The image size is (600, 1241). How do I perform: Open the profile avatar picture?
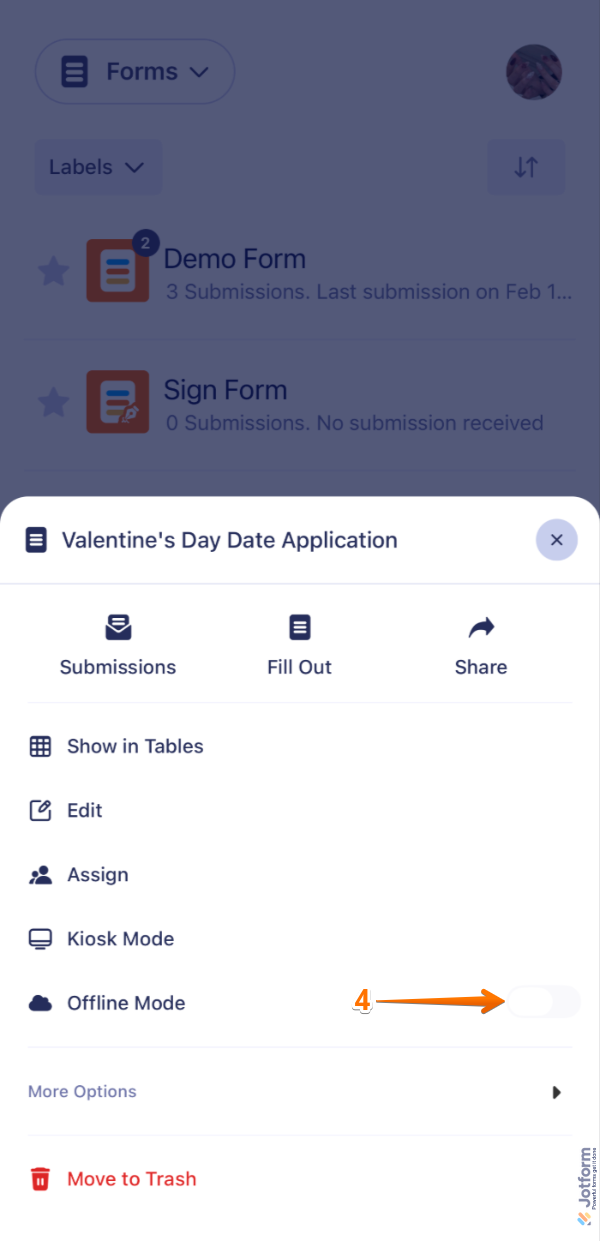tap(533, 71)
